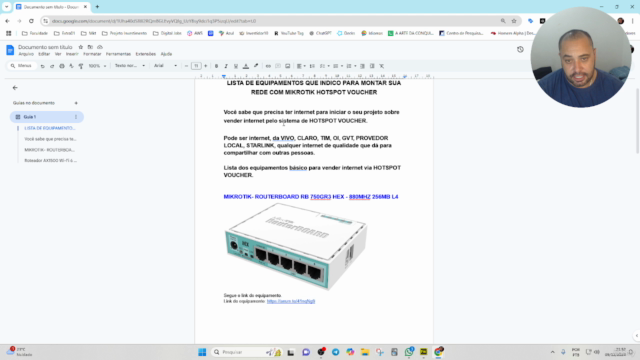Open bulleted list dropdown
Viewport: 640px width, 360px height.
coord(338,66)
